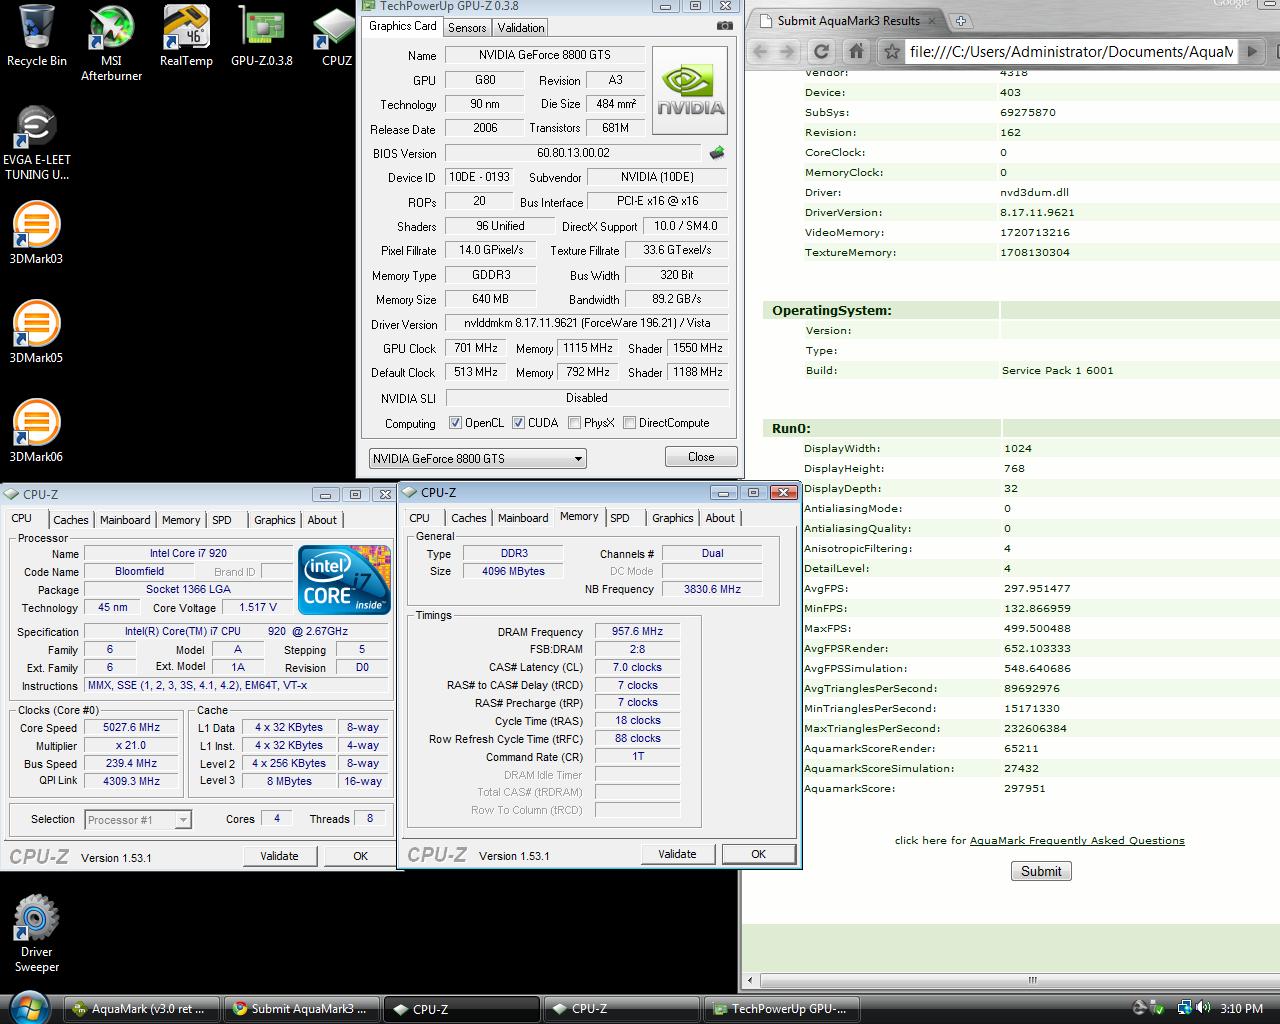Click the Core Voltage value 1.517 V
The height and width of the screenshot is (1024, 1280).
pos(258,607)
